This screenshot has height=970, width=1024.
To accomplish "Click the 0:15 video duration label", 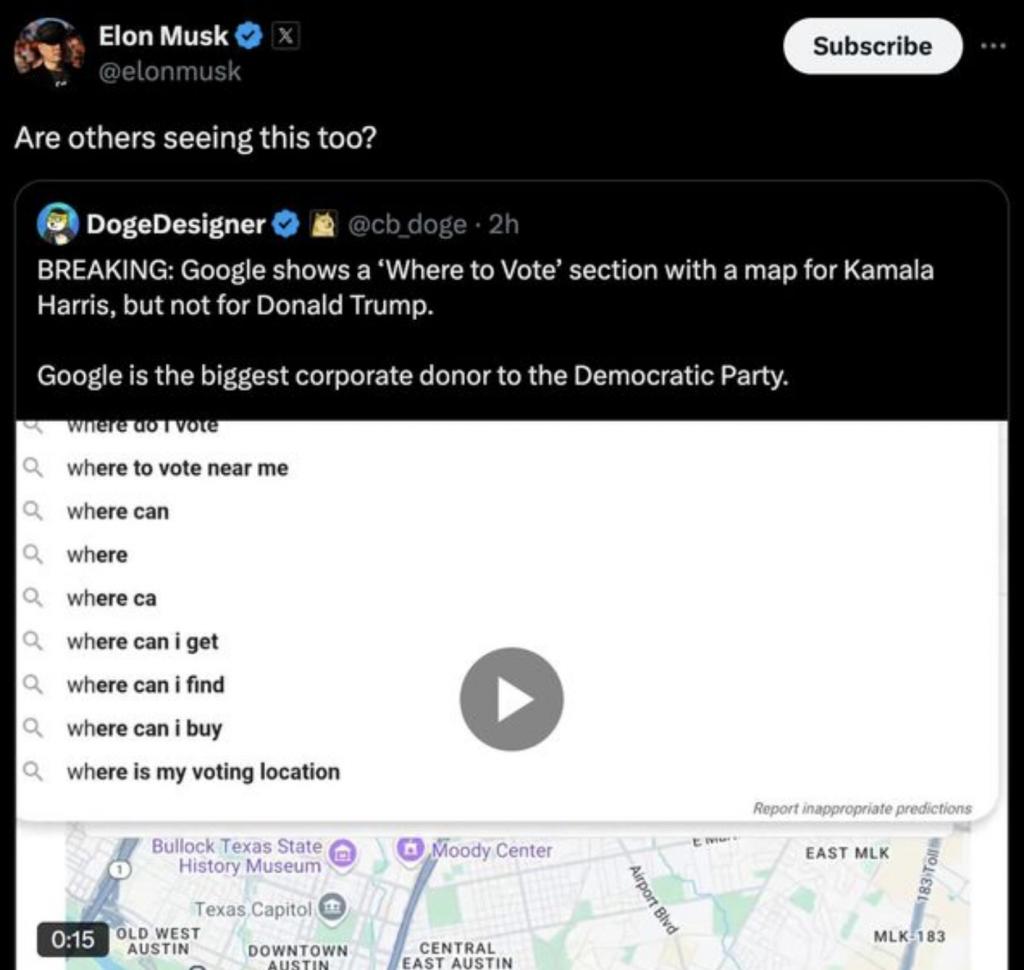I will coord(72,939).
